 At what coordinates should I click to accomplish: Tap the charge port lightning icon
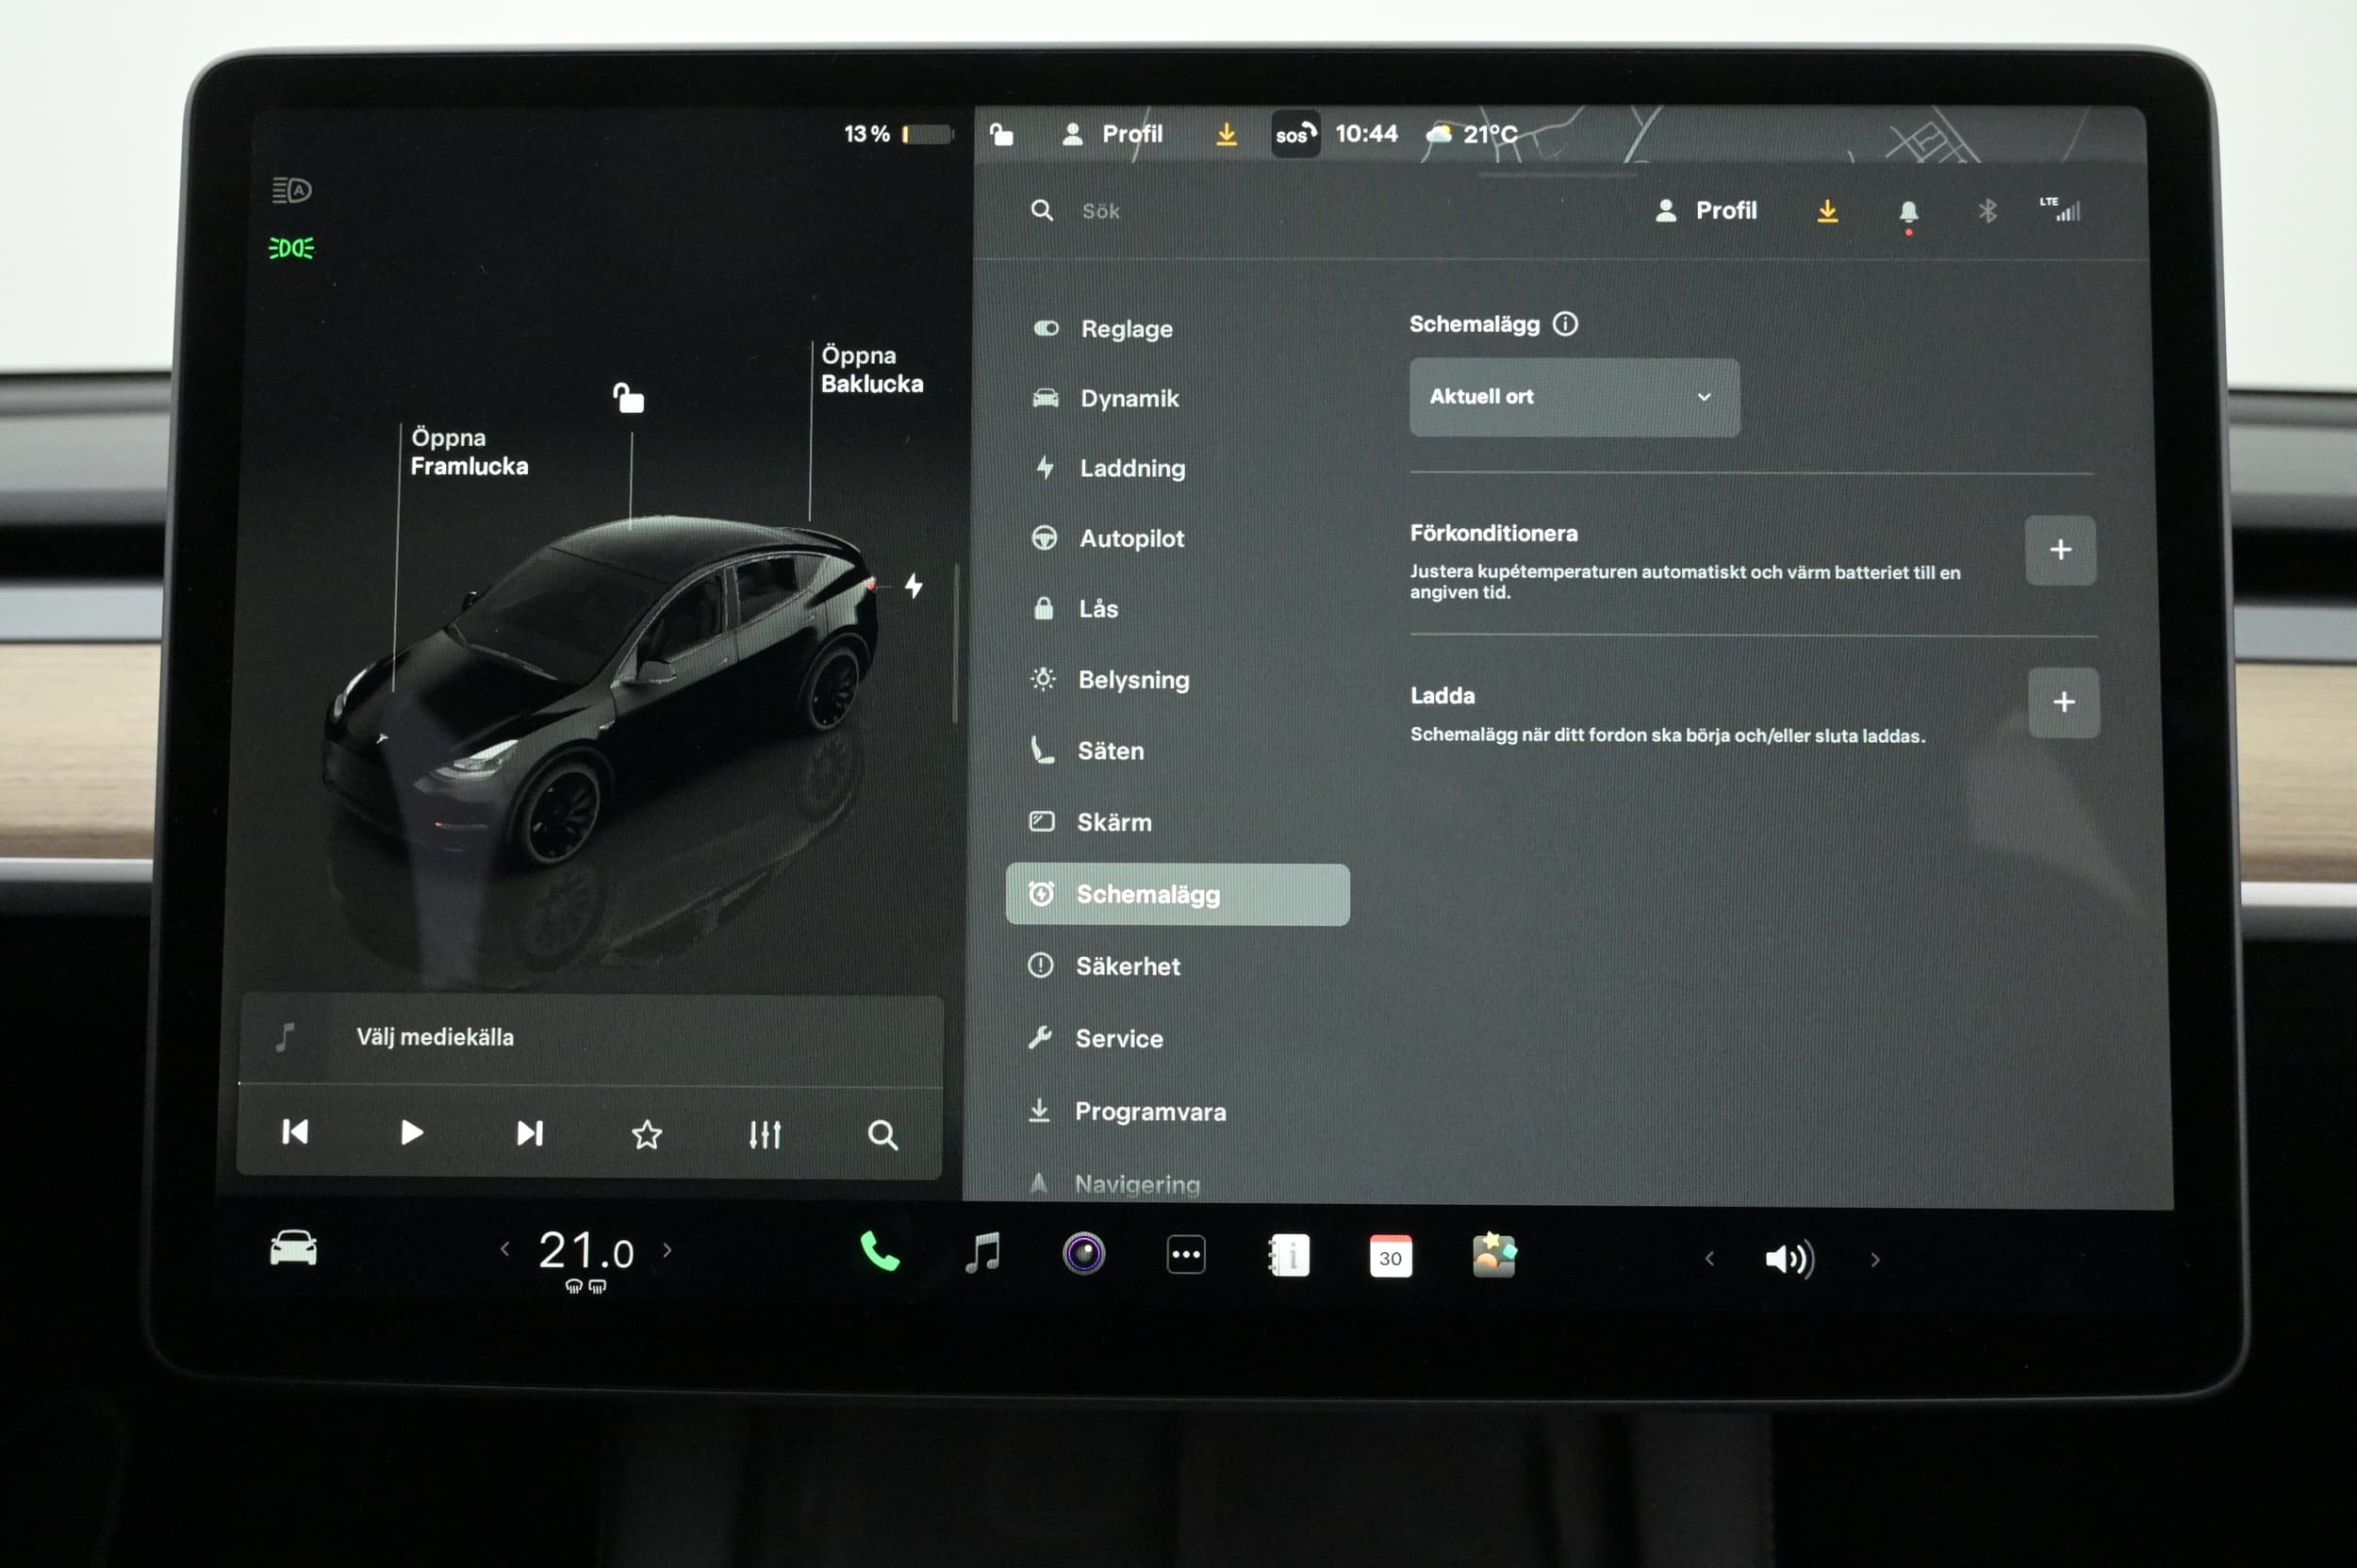point(913,585)
